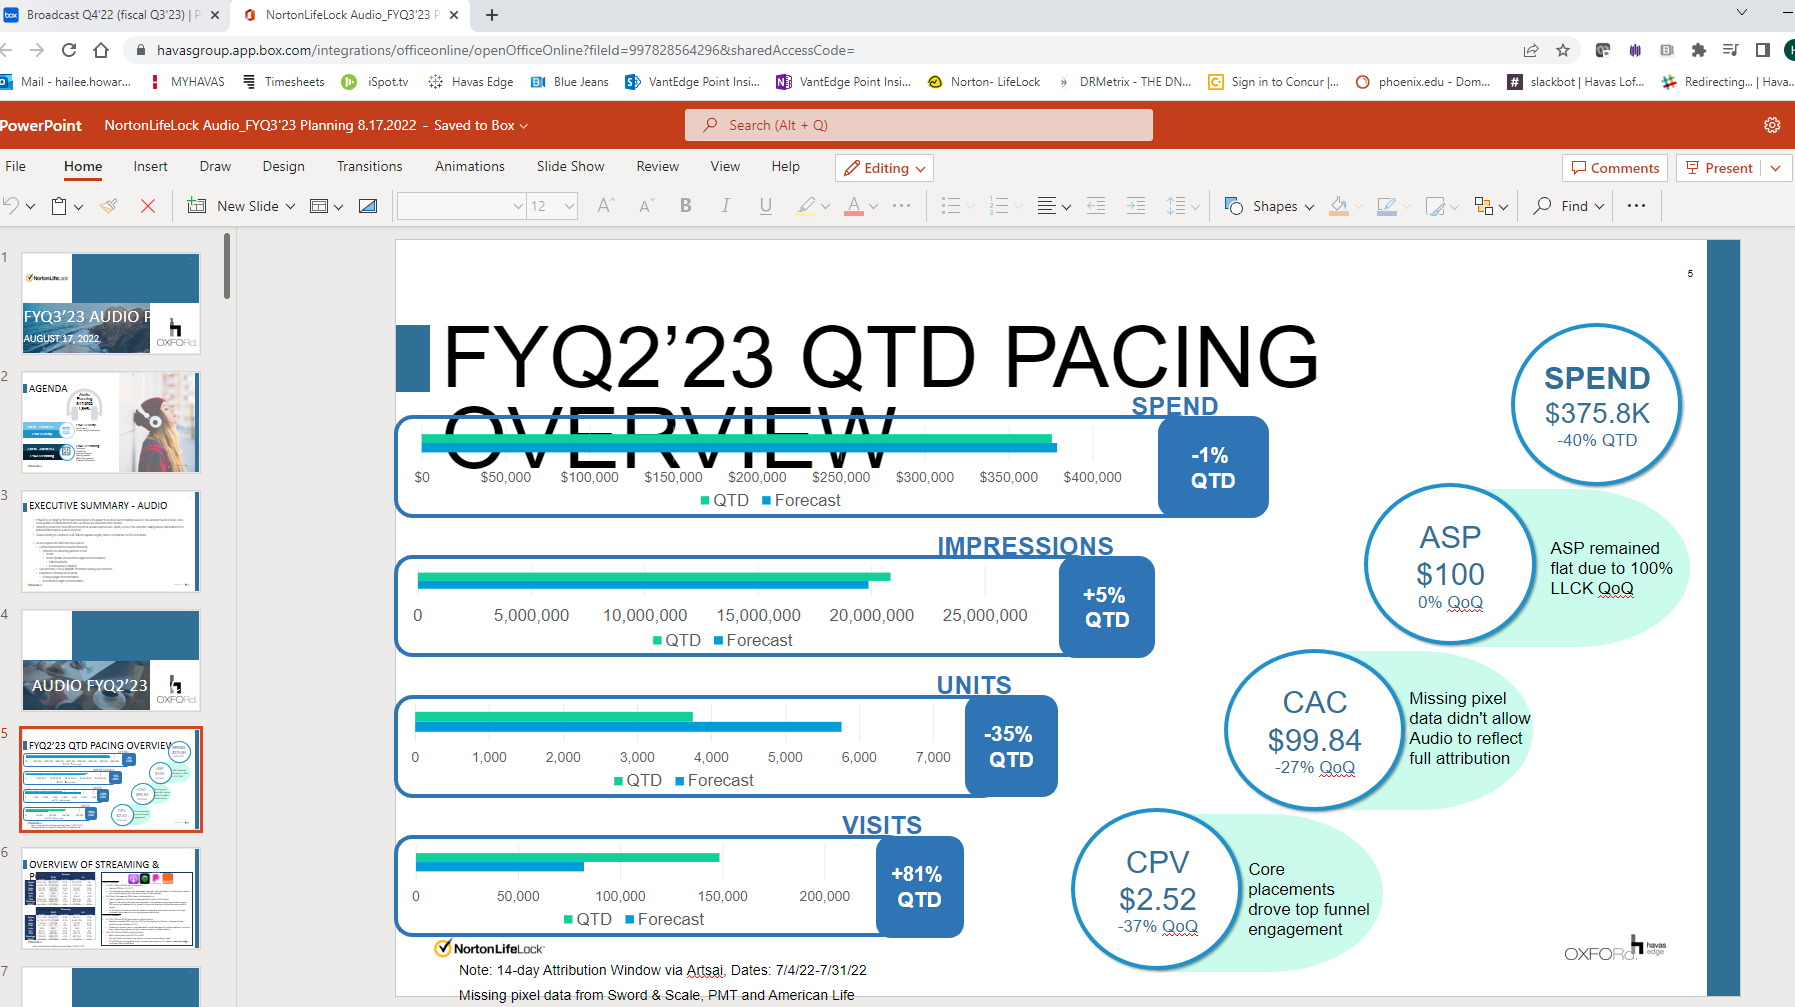The image size is (1795, 1007).
Task: Click the Present button
Action: [1720, 168]
